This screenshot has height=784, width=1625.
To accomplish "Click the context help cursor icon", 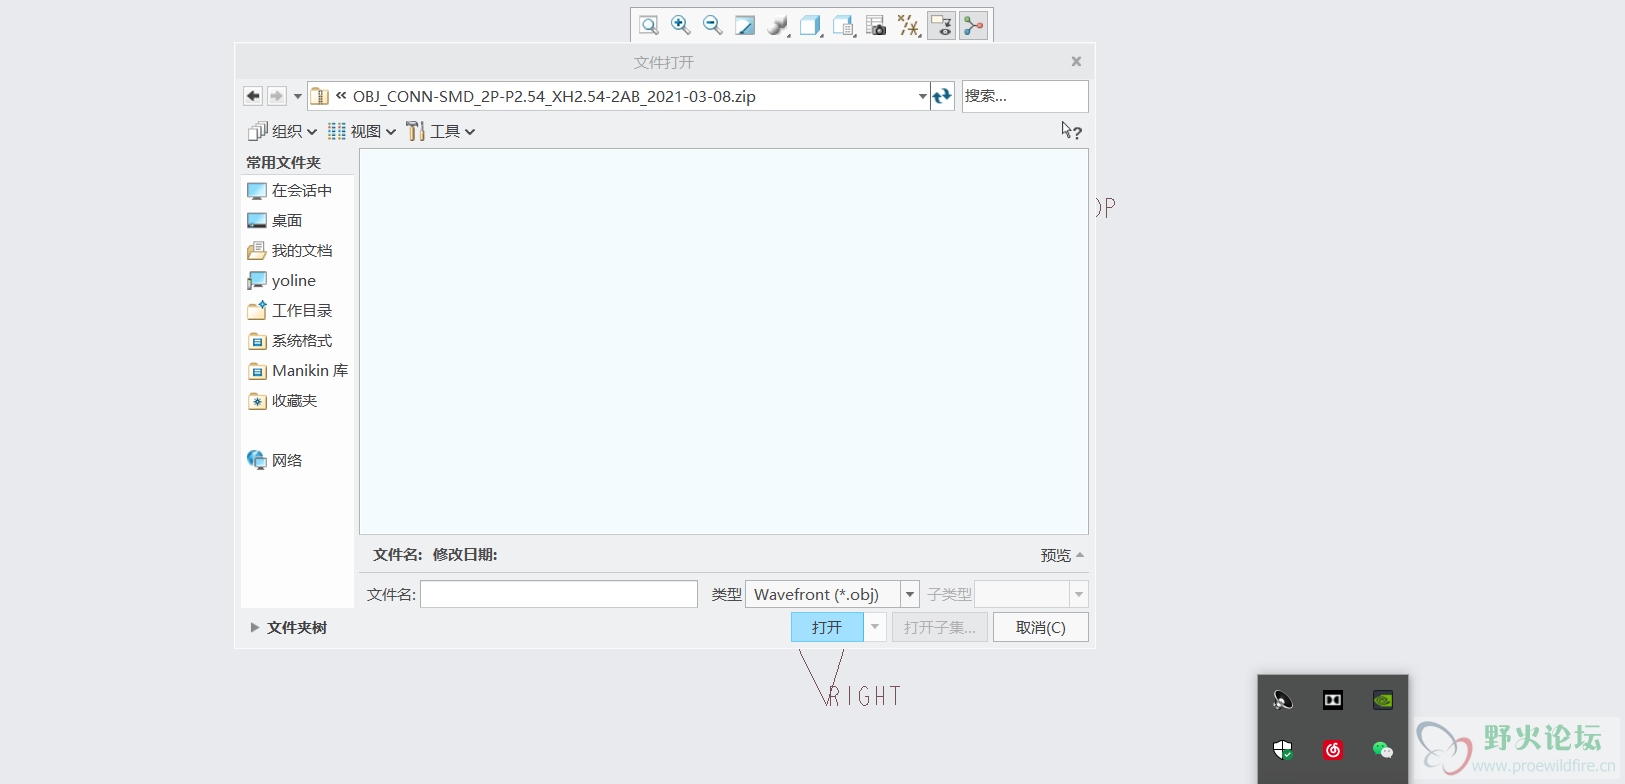I will (1071, 131).
